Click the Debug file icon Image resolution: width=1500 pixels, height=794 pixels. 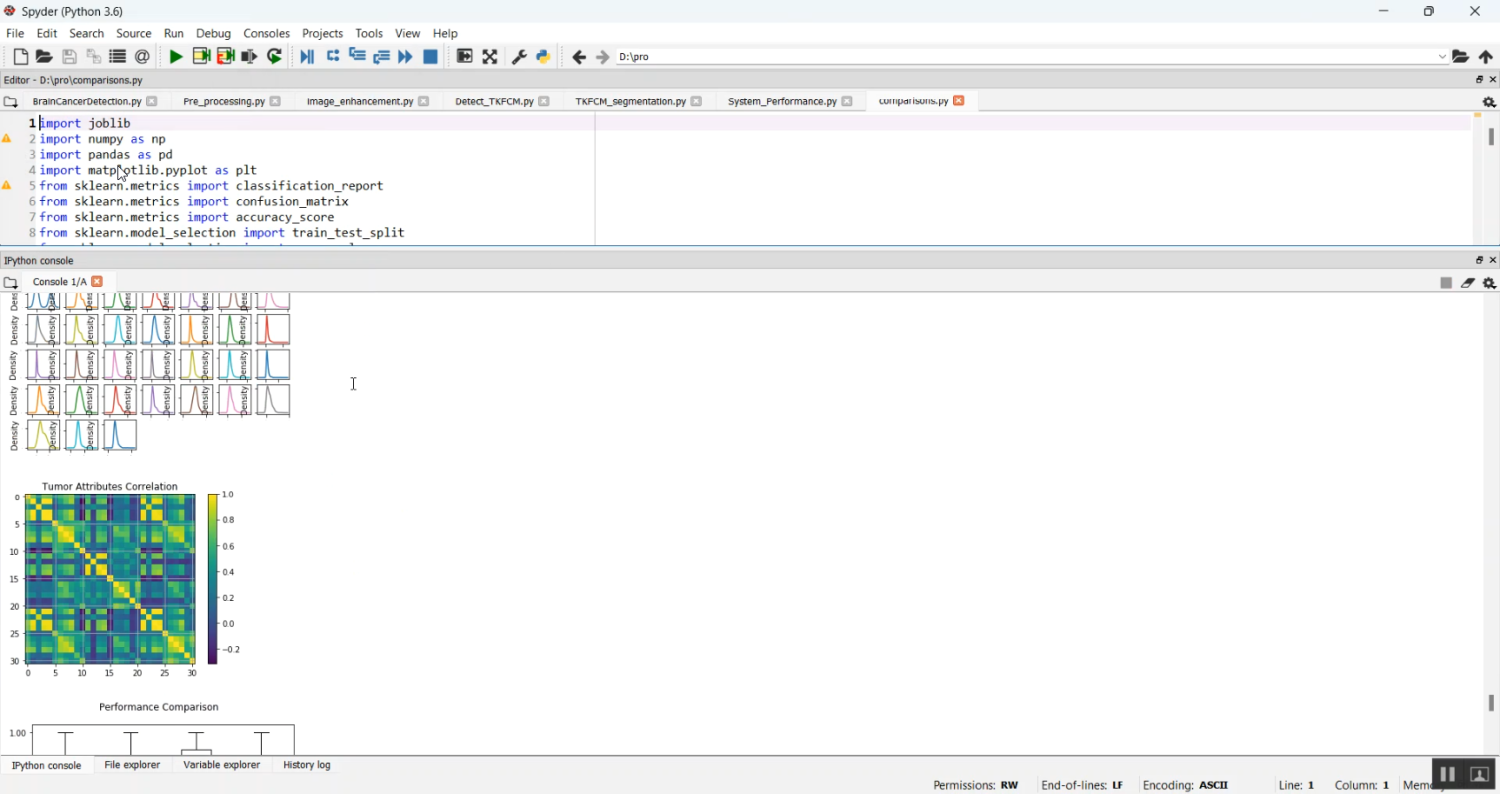[307, 57]
